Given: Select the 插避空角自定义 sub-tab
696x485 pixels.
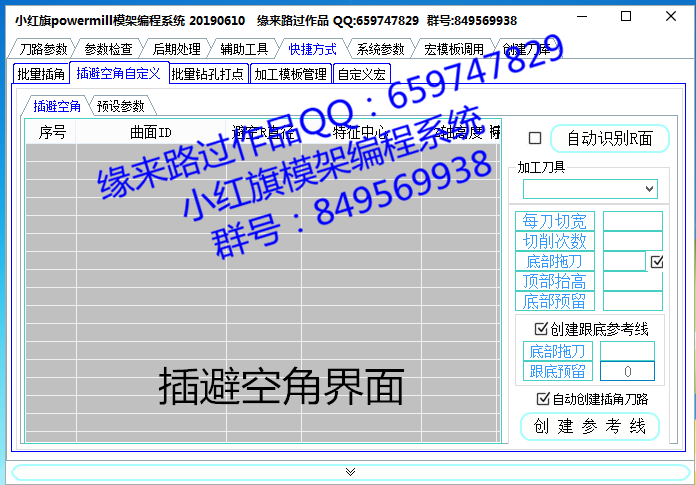Looking at the screenshot, I should [119, 73].
